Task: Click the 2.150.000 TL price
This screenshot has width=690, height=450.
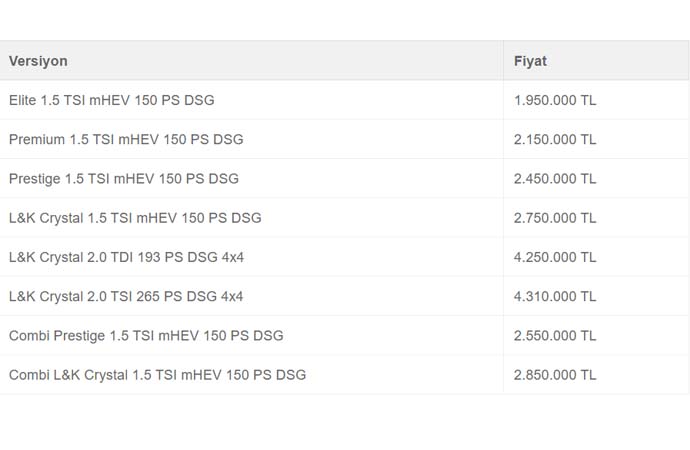Action: [x=555, y=139]
